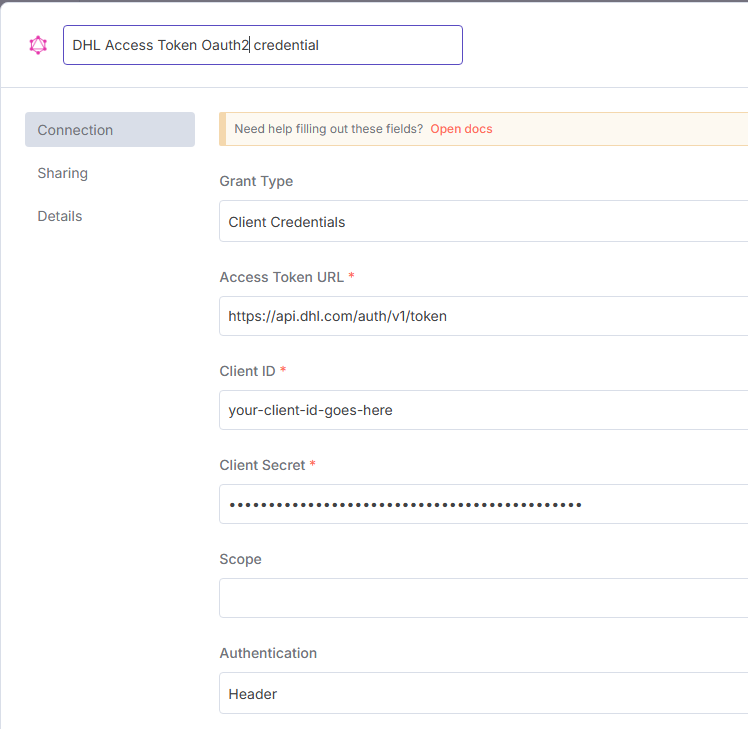This screenshot has height=729, width=748.
Task: Click the 'Client ID' label
Action: [247, 371]
